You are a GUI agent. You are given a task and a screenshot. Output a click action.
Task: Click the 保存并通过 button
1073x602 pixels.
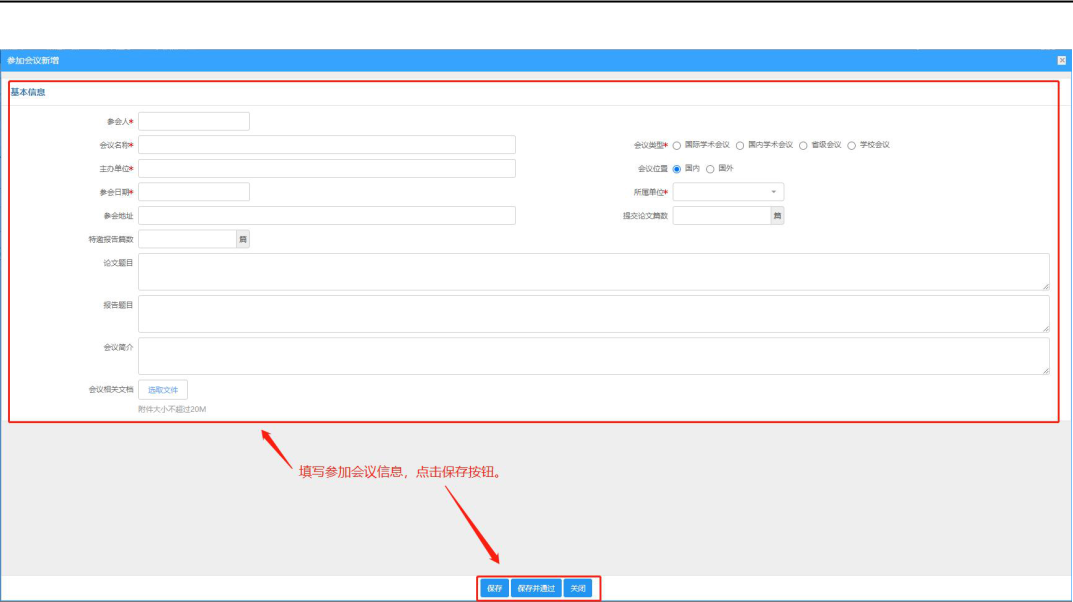coord(536,588)
